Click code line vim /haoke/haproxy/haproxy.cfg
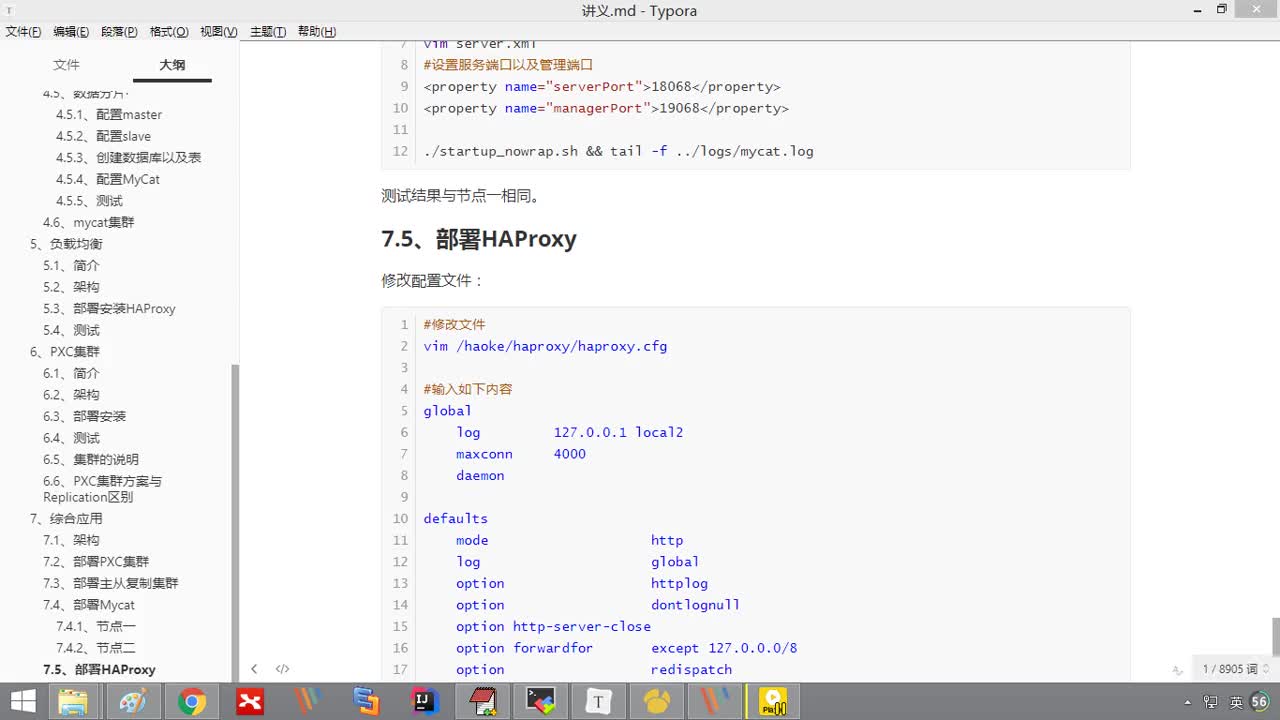Viewport: 1280px width, 720px height. pos(545,346)
